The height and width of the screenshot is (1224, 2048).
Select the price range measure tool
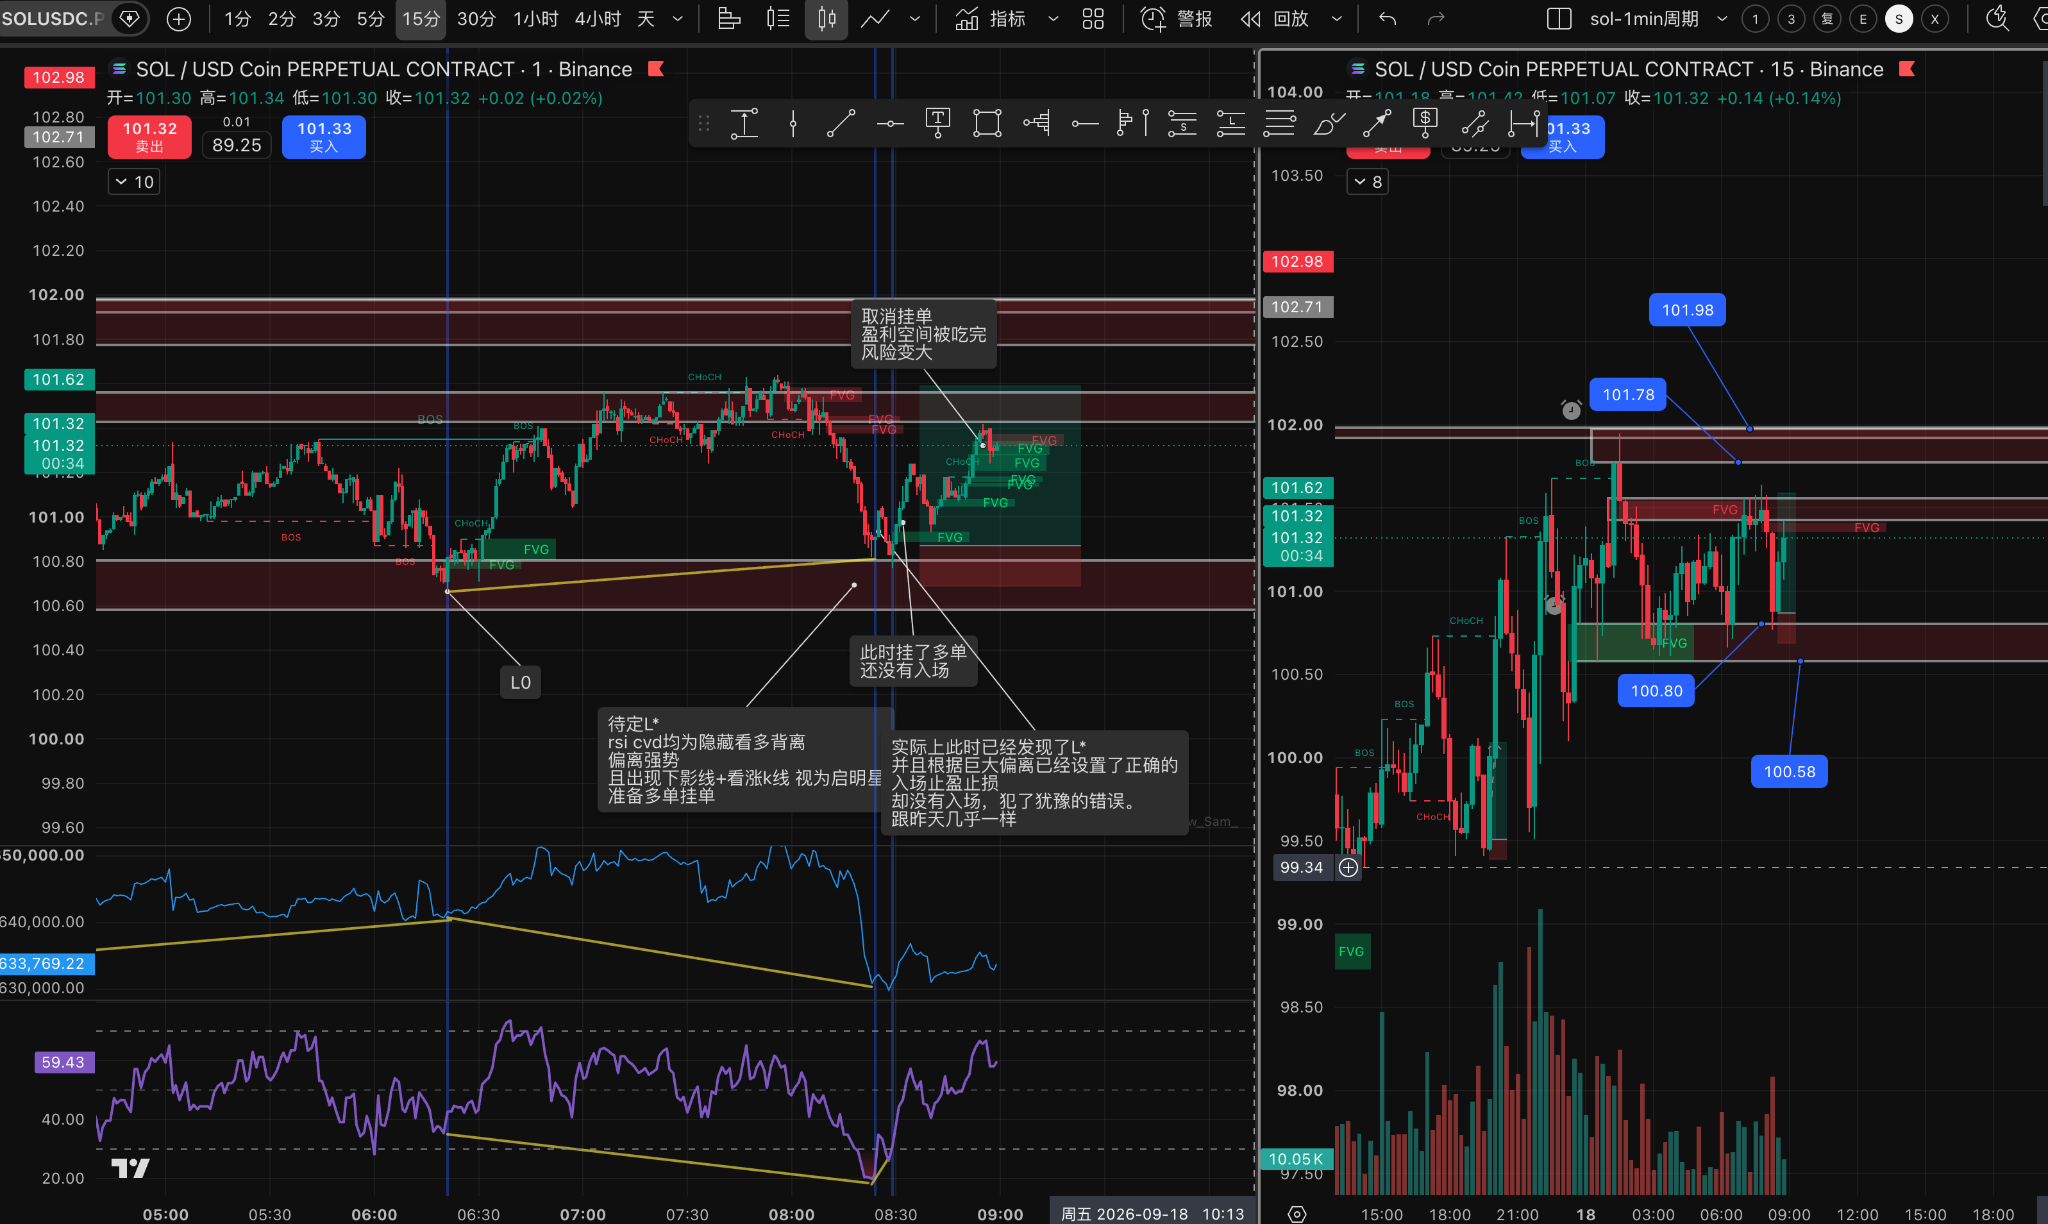744,124
